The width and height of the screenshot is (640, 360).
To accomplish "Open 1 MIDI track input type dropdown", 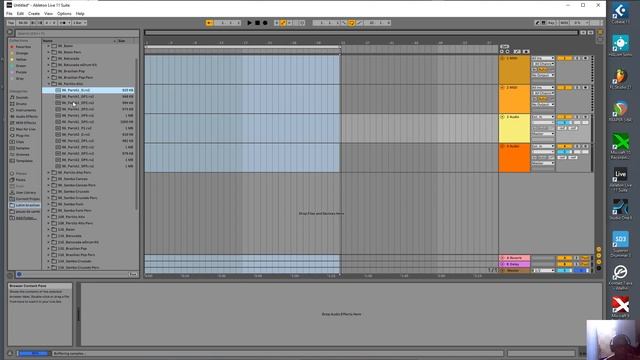I will 543,58.
